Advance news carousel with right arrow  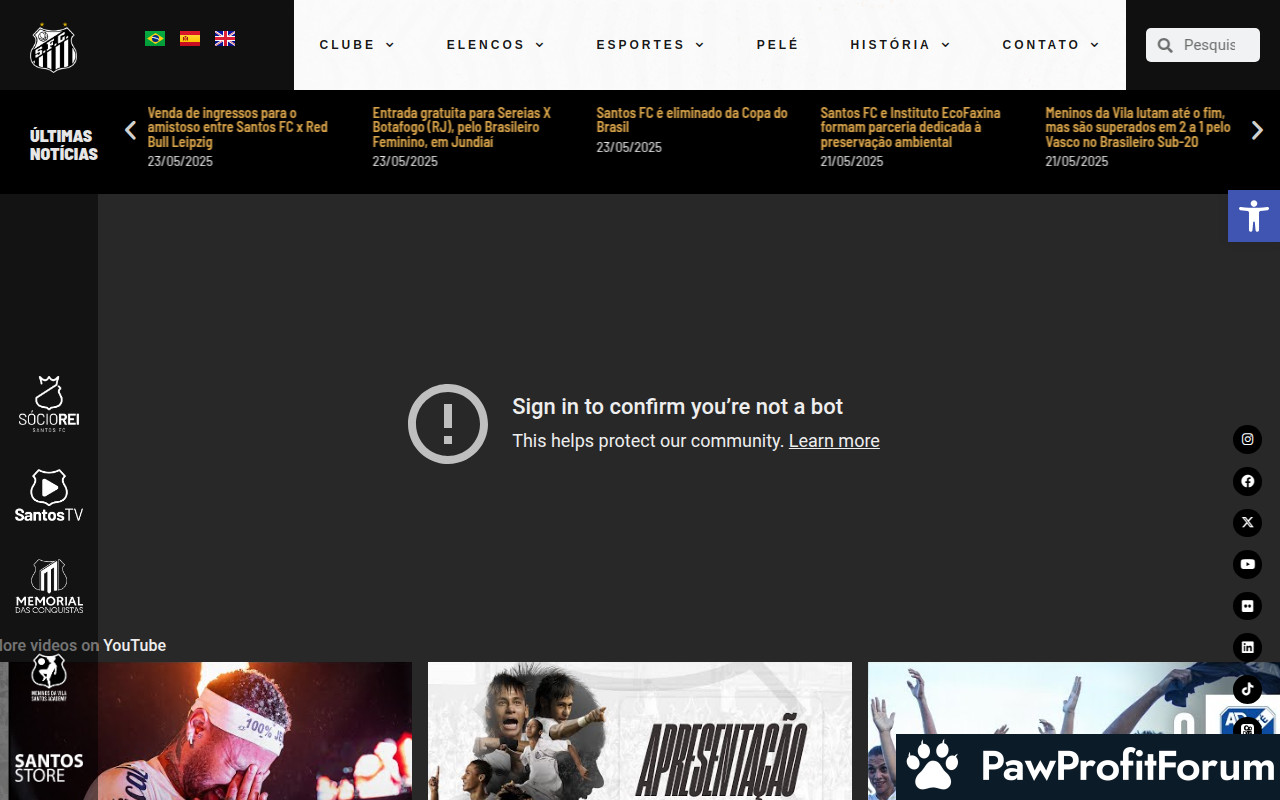click(x=1257, y=130)
